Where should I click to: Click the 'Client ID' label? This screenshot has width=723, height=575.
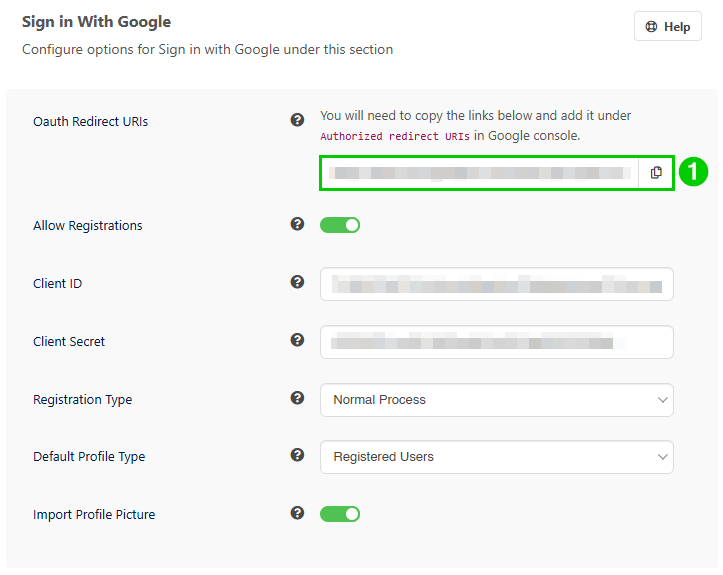58,284
